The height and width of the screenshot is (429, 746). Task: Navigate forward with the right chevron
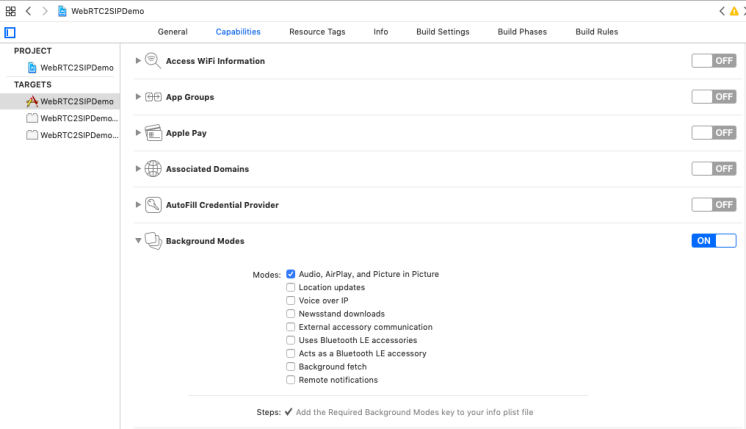(43, 10)
